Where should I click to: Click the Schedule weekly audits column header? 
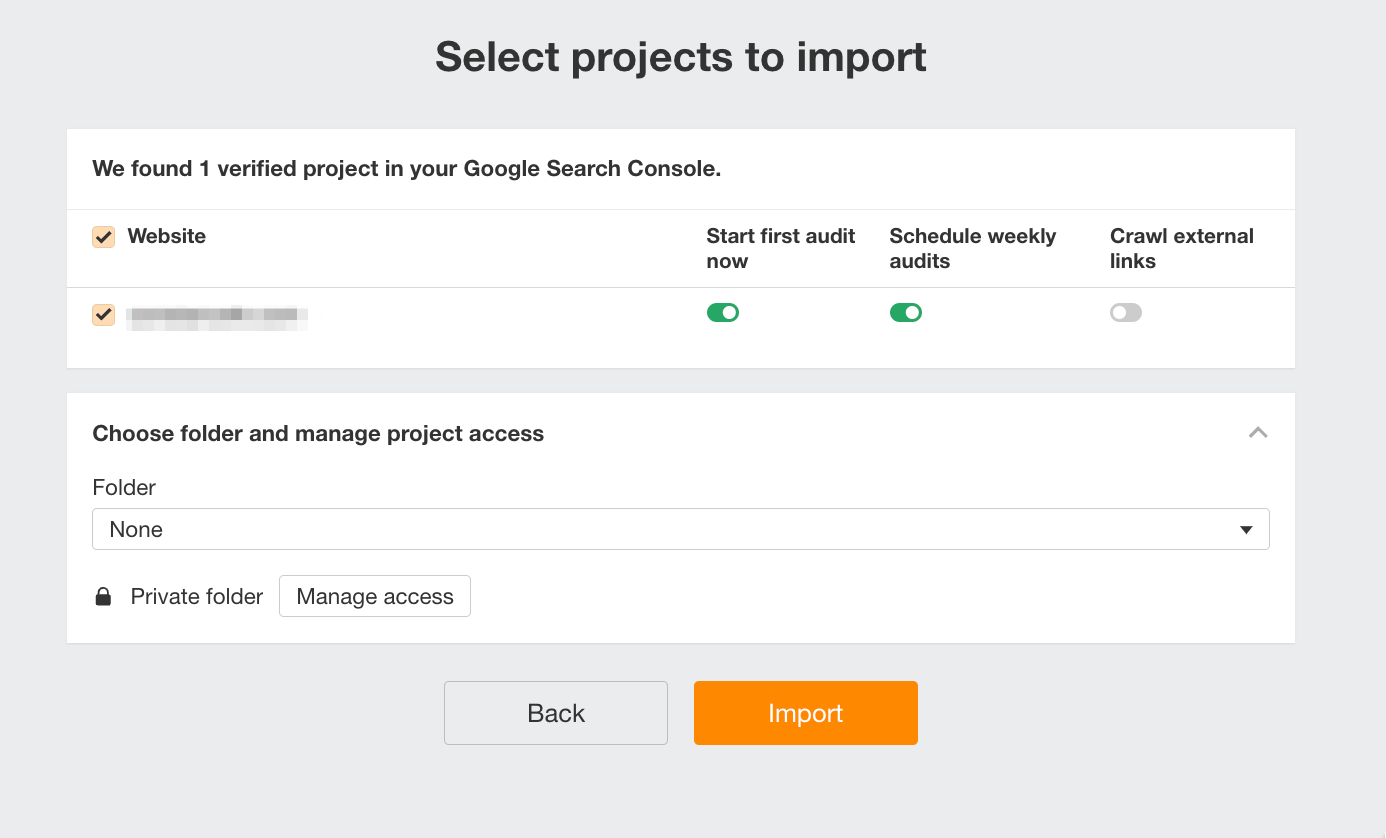(972, 248)
